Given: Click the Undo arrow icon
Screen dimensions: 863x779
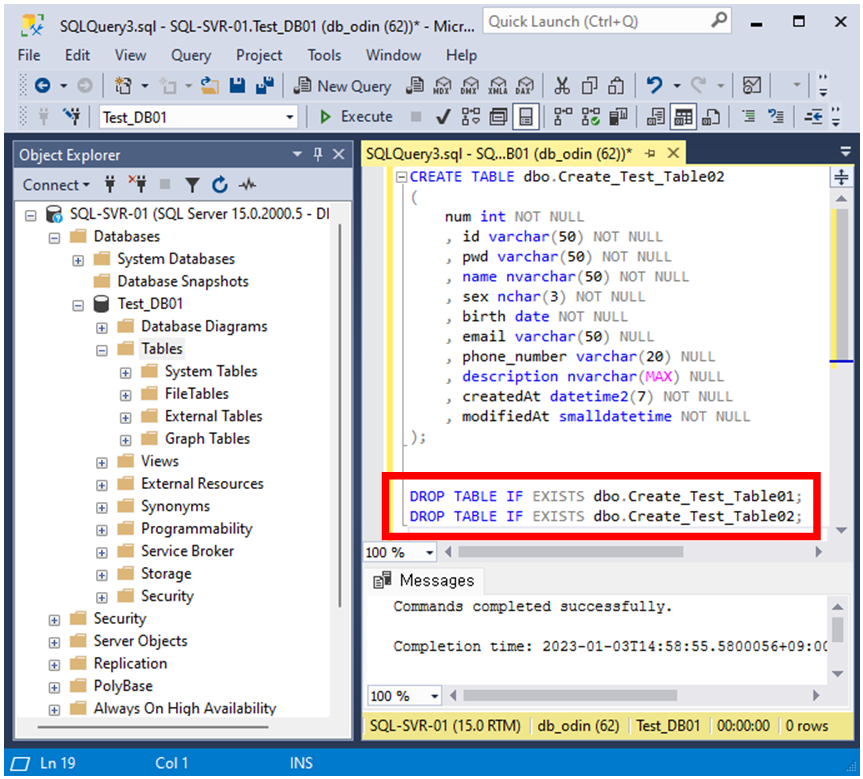Looking at the screenshot, I should (x=654, y=85).
